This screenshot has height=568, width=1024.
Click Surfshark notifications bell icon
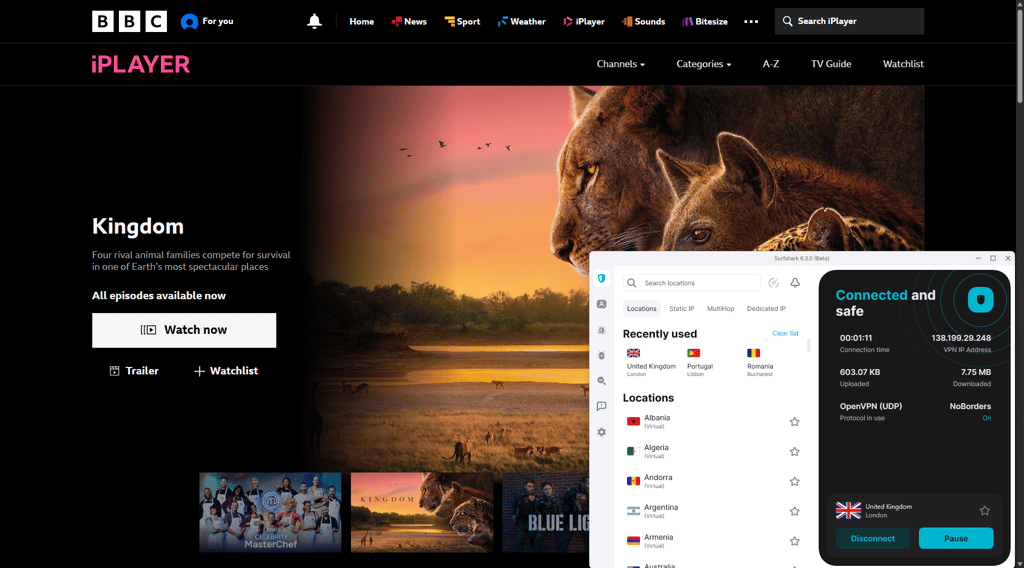[x=795, y=283]
